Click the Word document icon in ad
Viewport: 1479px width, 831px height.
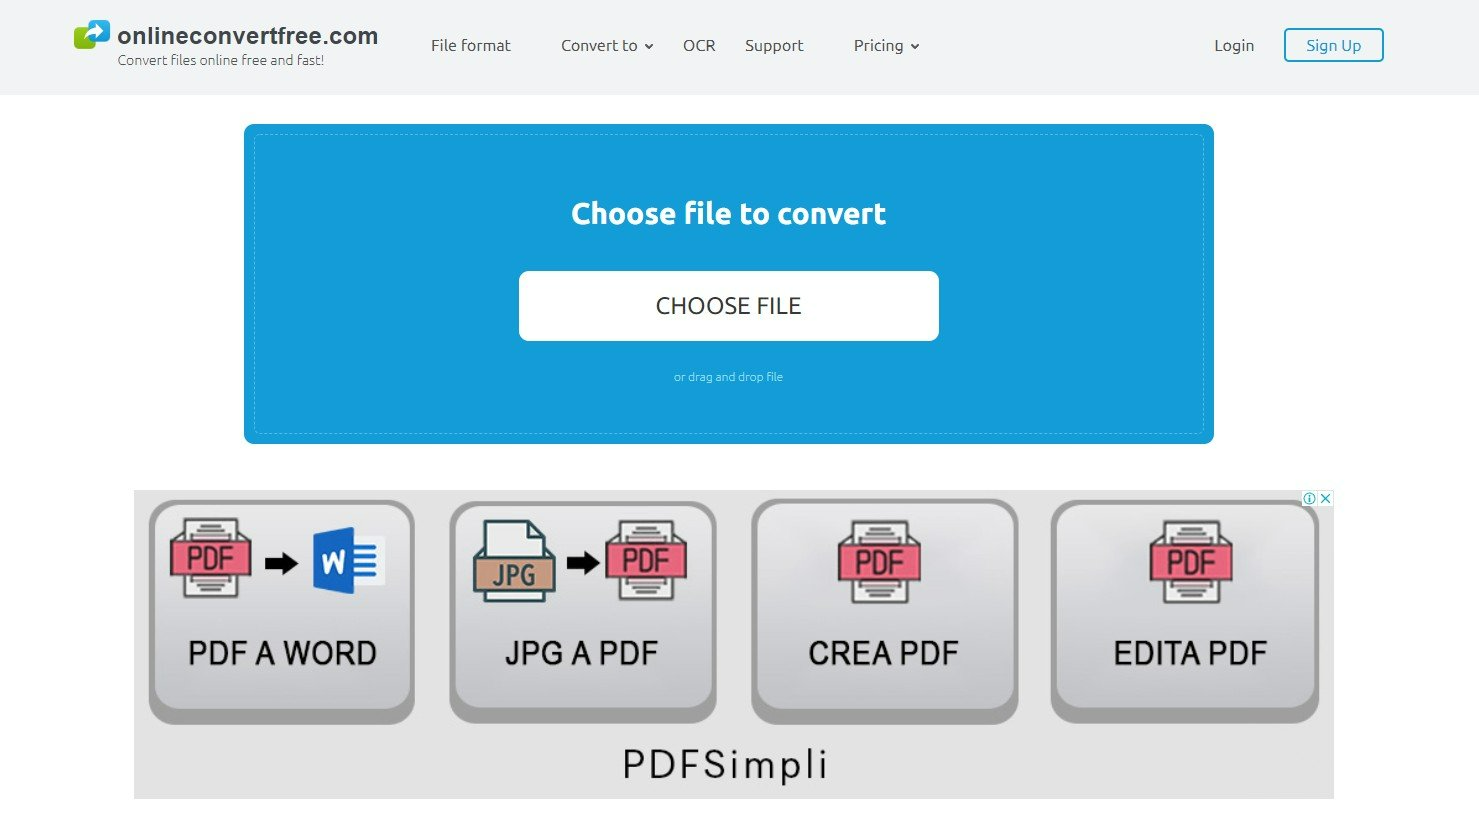(x=347, y=560)
